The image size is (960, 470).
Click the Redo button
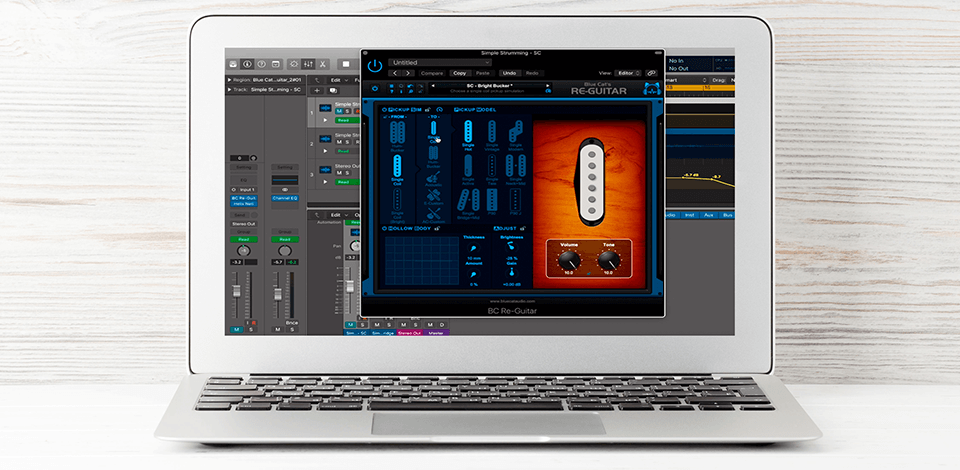coord(531,73)
